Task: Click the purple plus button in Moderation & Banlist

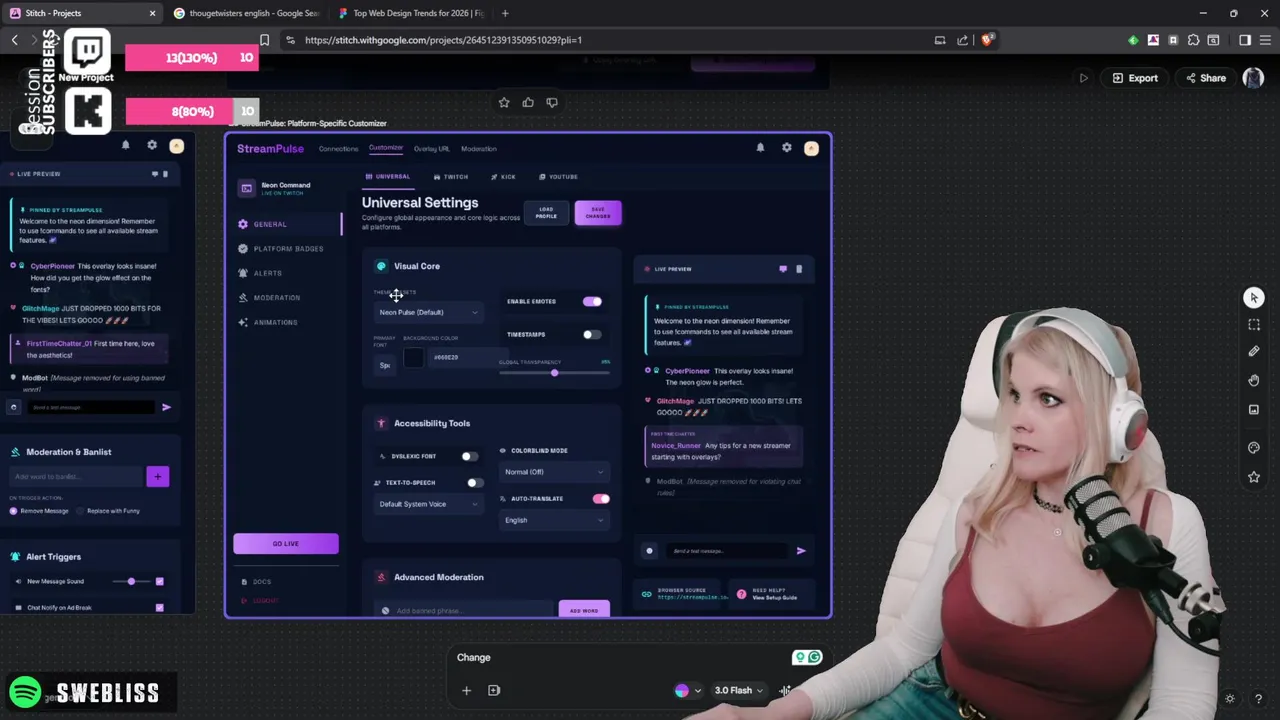Action: [x=157, y=476]
